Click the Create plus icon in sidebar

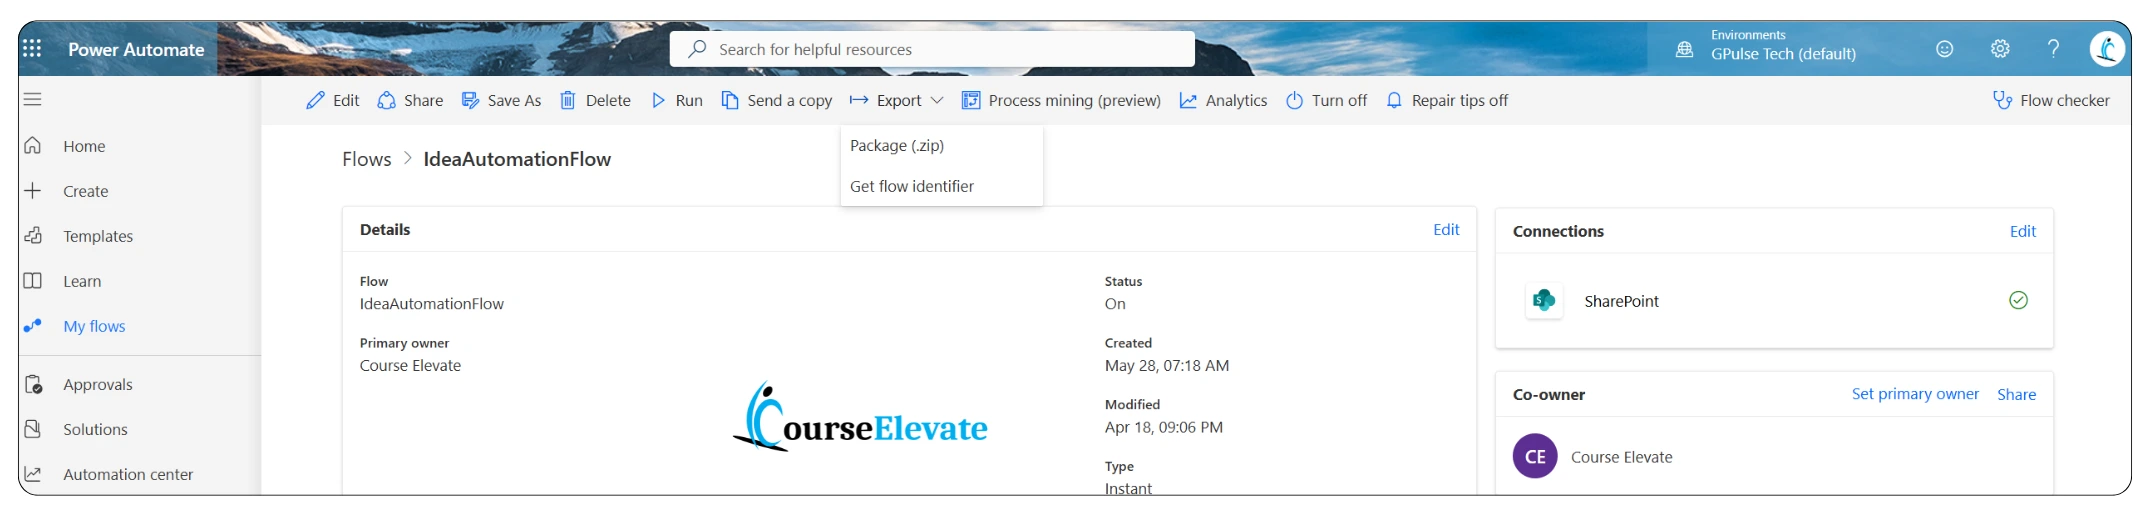click(x=33, y=190)
